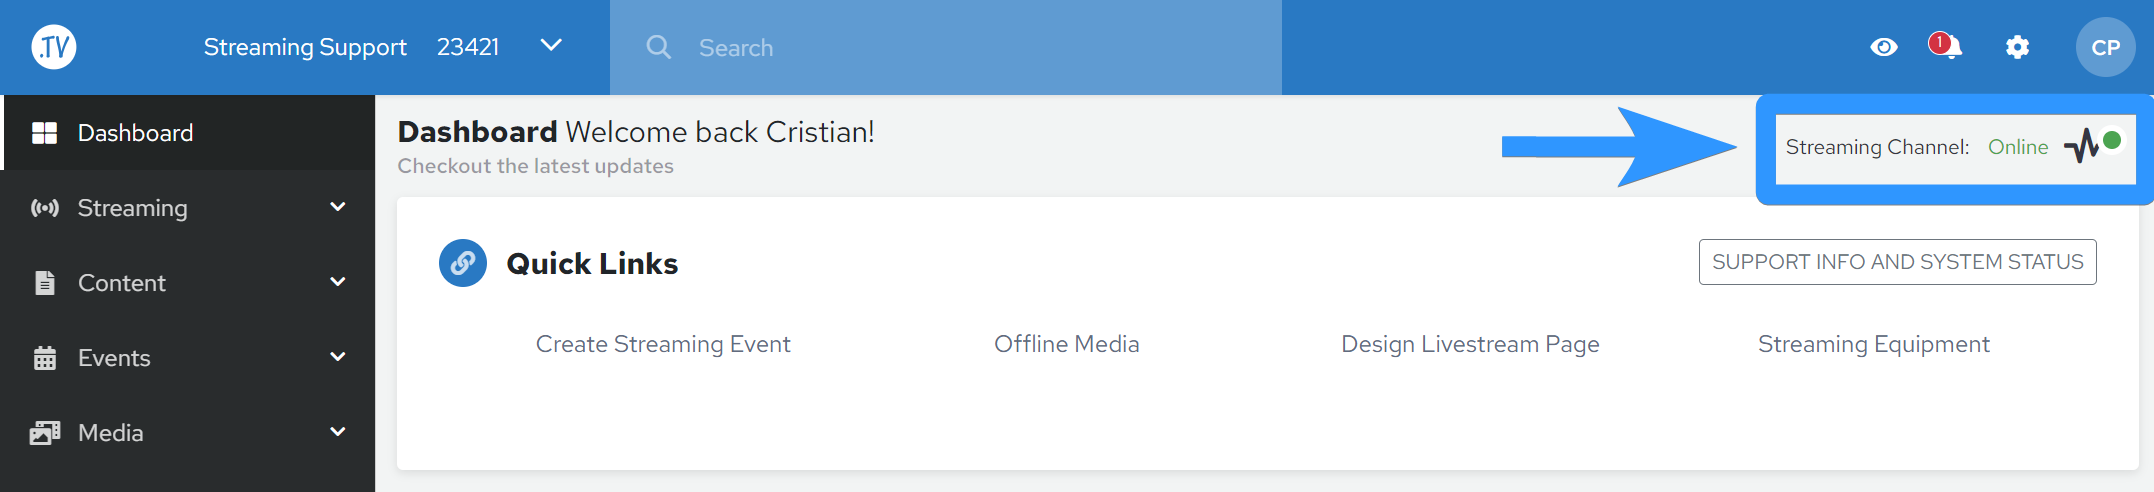
Task: Click the search magnifier icon
Action: pyautogui.click(x=658, y=47)
